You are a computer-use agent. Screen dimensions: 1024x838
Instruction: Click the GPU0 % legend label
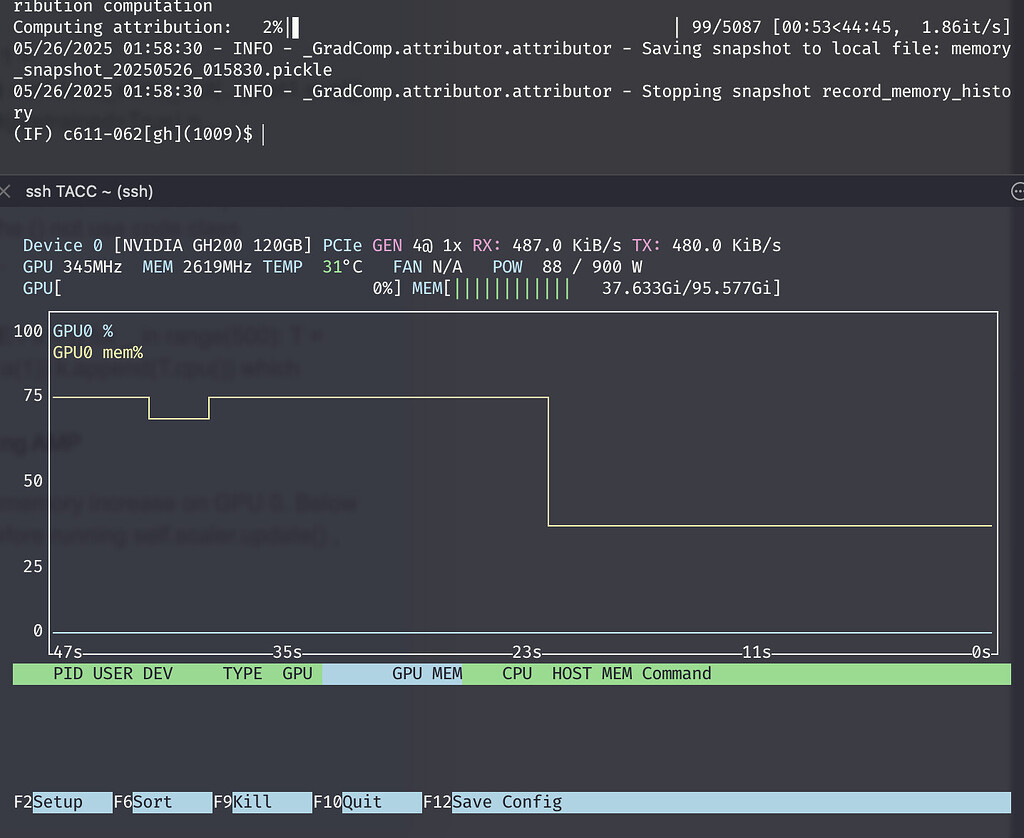pyautogui.click(x=83, y=331)
